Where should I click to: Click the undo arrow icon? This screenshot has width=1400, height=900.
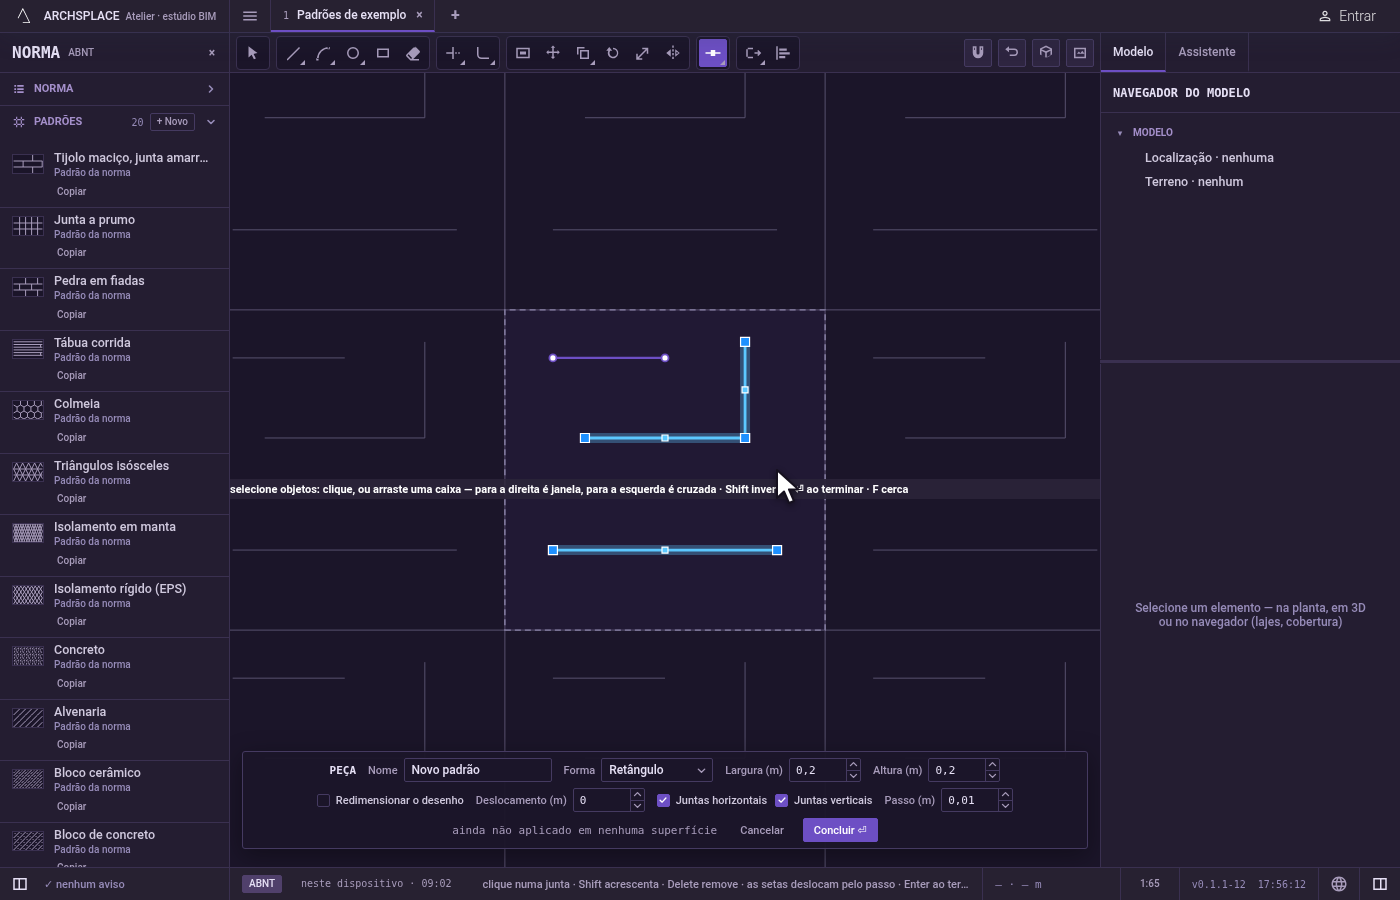point(1012,53)
